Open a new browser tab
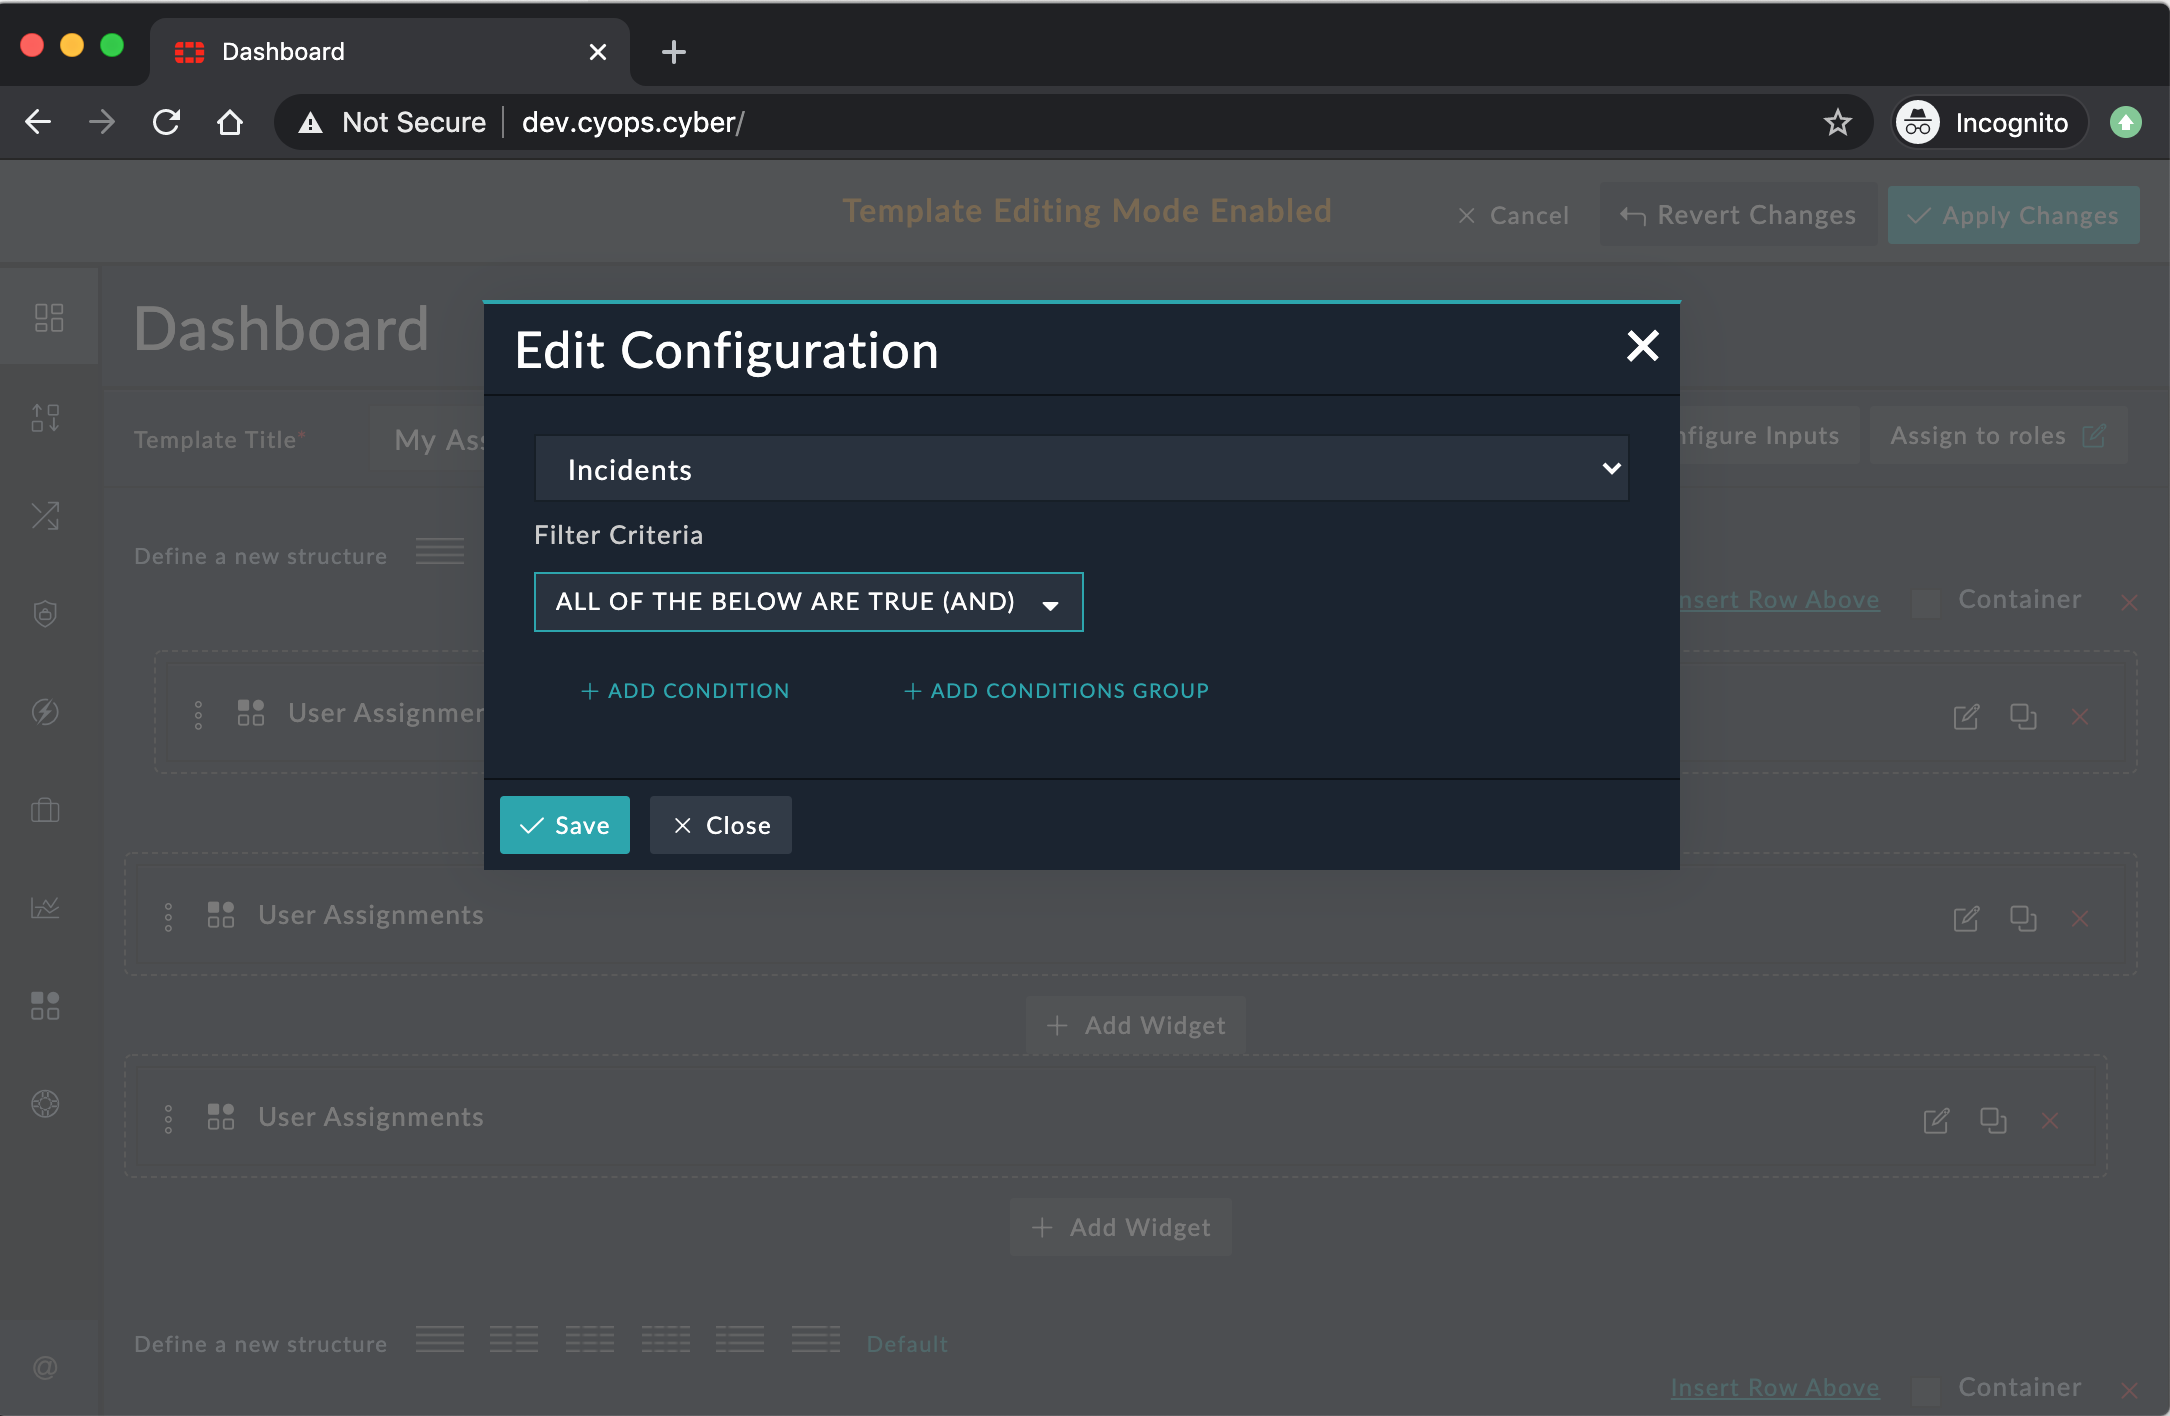 (x=674, y=52)
